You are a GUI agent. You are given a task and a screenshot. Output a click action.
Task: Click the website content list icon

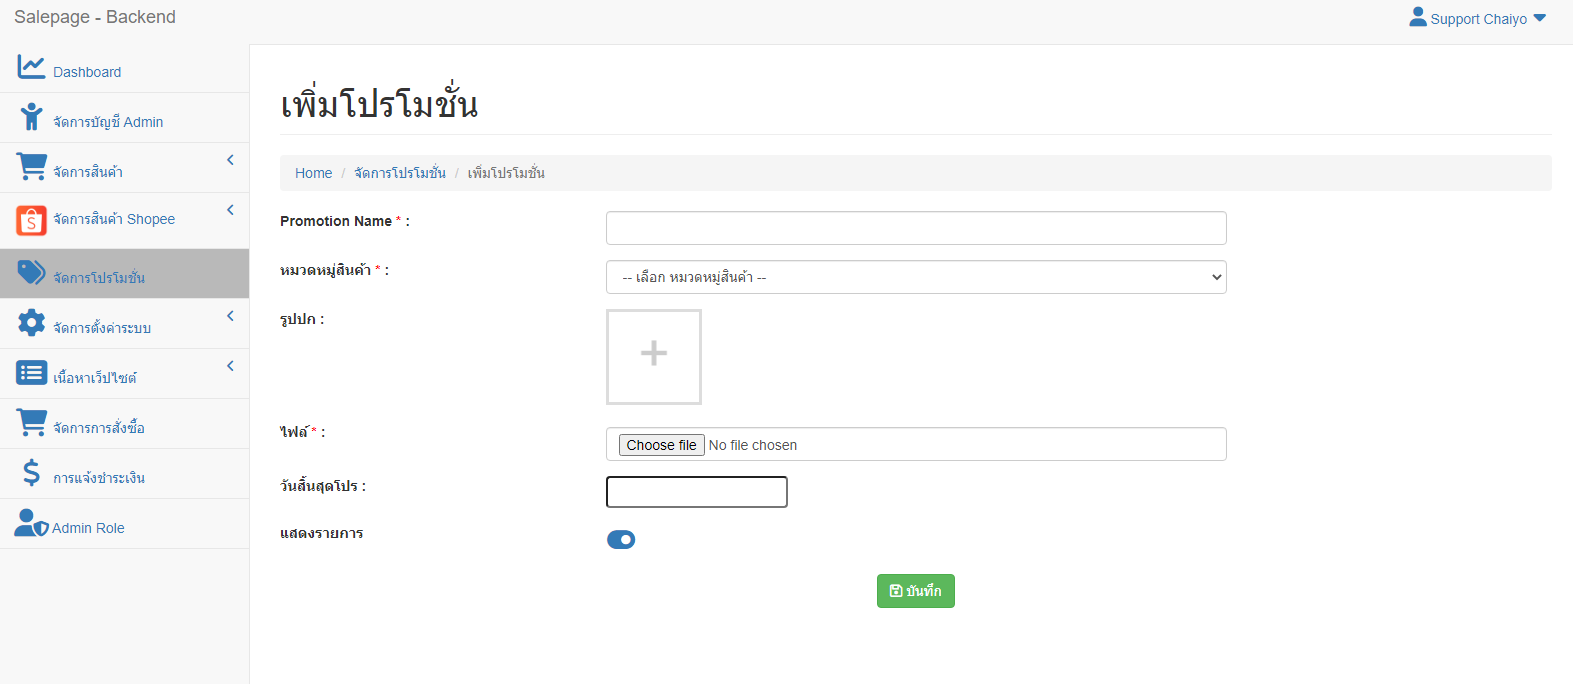coord(31,373)
